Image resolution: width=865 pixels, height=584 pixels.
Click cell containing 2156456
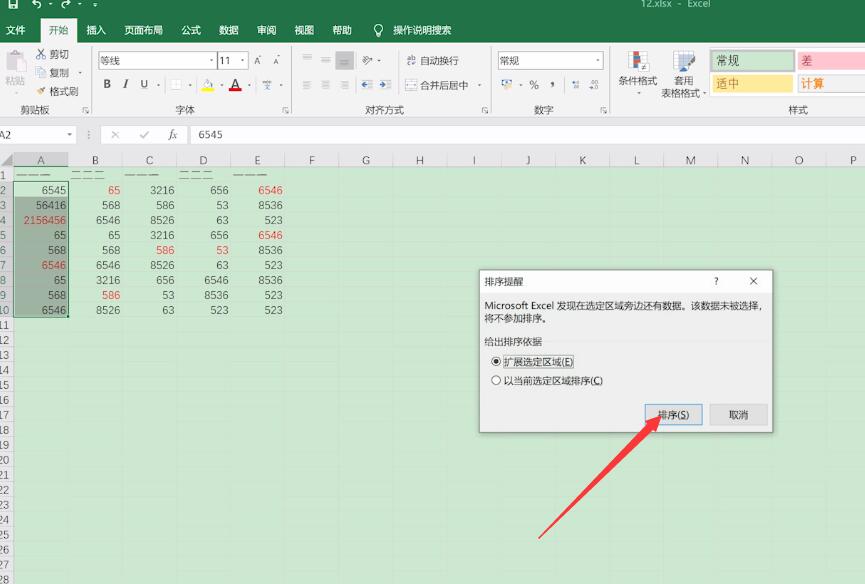41,220
